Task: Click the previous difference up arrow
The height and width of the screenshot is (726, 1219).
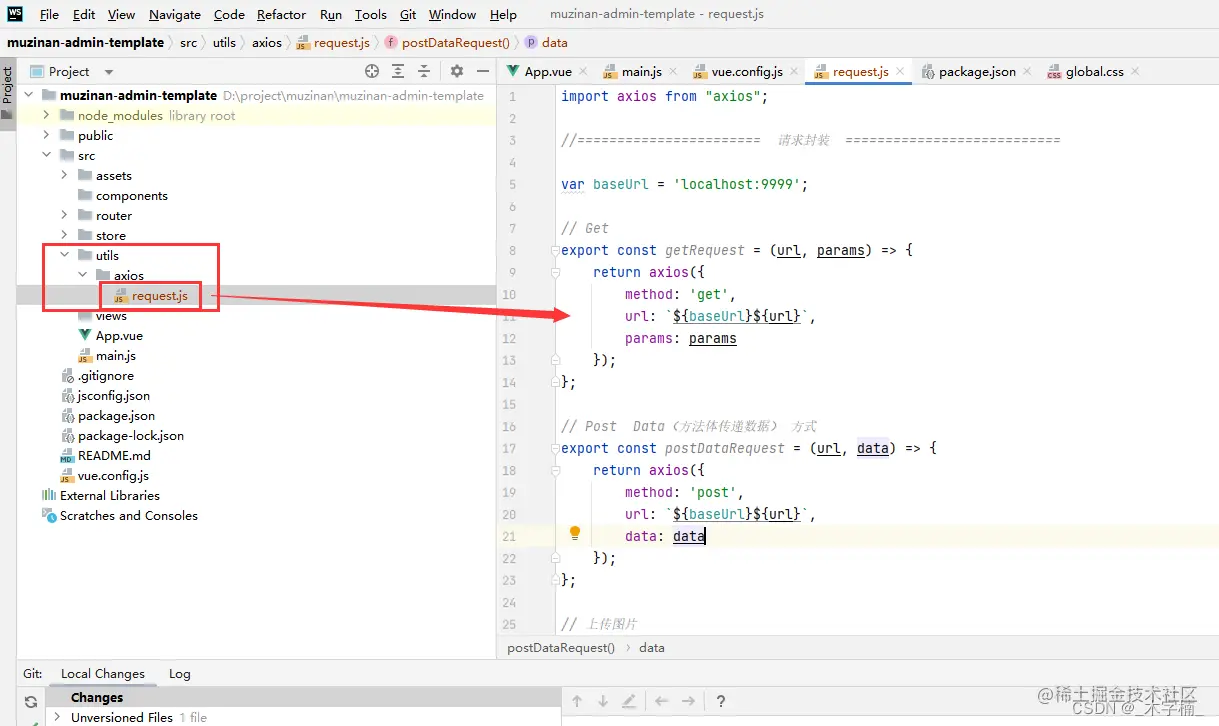Action: pyautogui.click(x=577, y=701)
